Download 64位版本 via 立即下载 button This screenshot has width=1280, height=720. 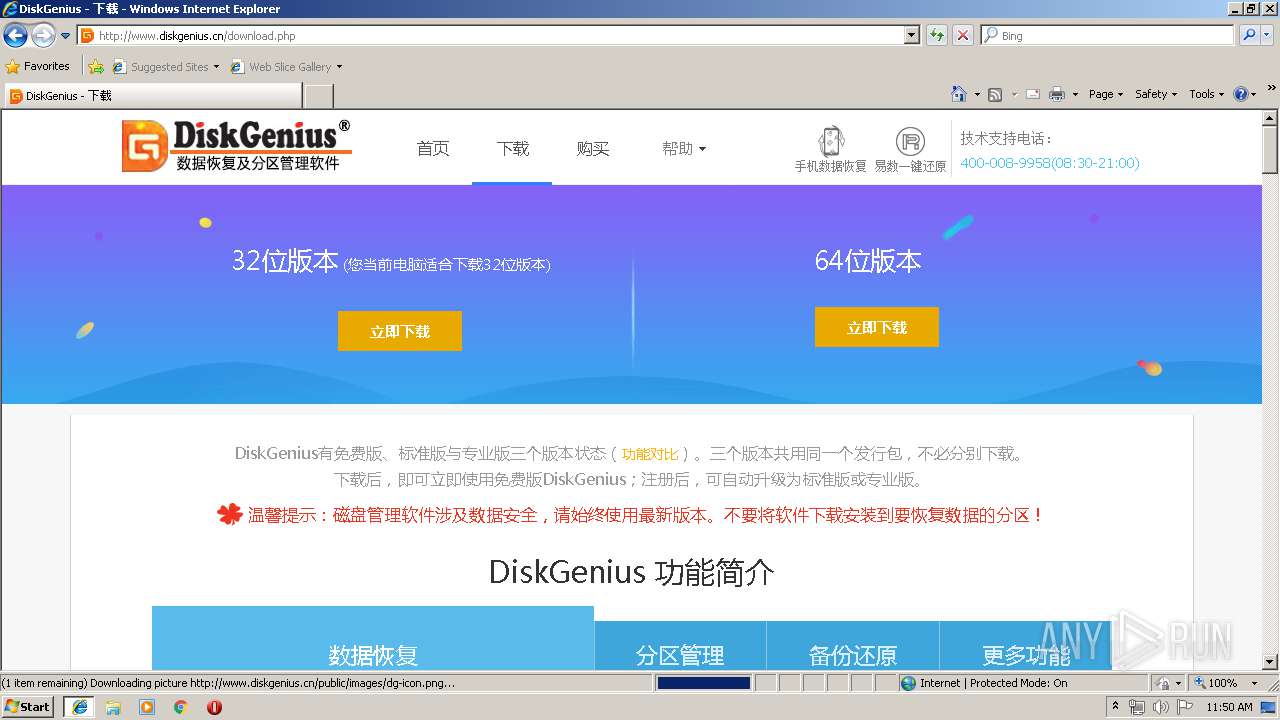click(x=877, y=327)
